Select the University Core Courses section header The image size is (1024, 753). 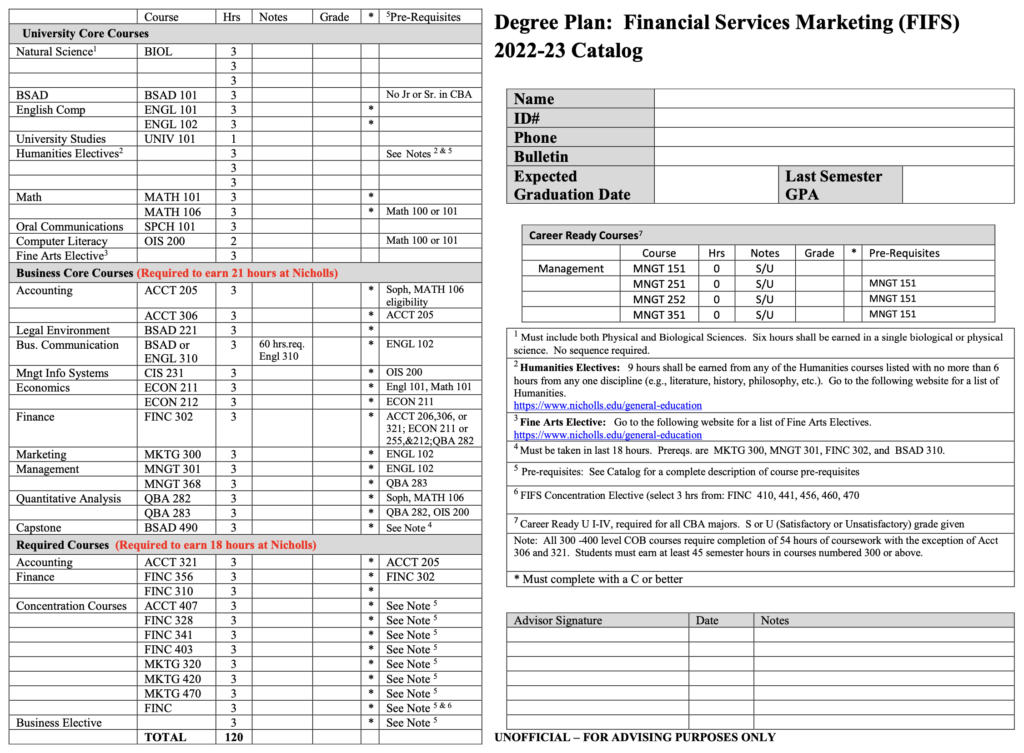pos(246,33)
